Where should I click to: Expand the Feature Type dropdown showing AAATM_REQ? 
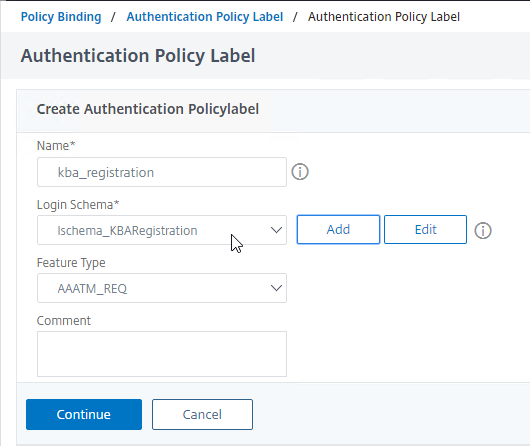coord(162,288)
